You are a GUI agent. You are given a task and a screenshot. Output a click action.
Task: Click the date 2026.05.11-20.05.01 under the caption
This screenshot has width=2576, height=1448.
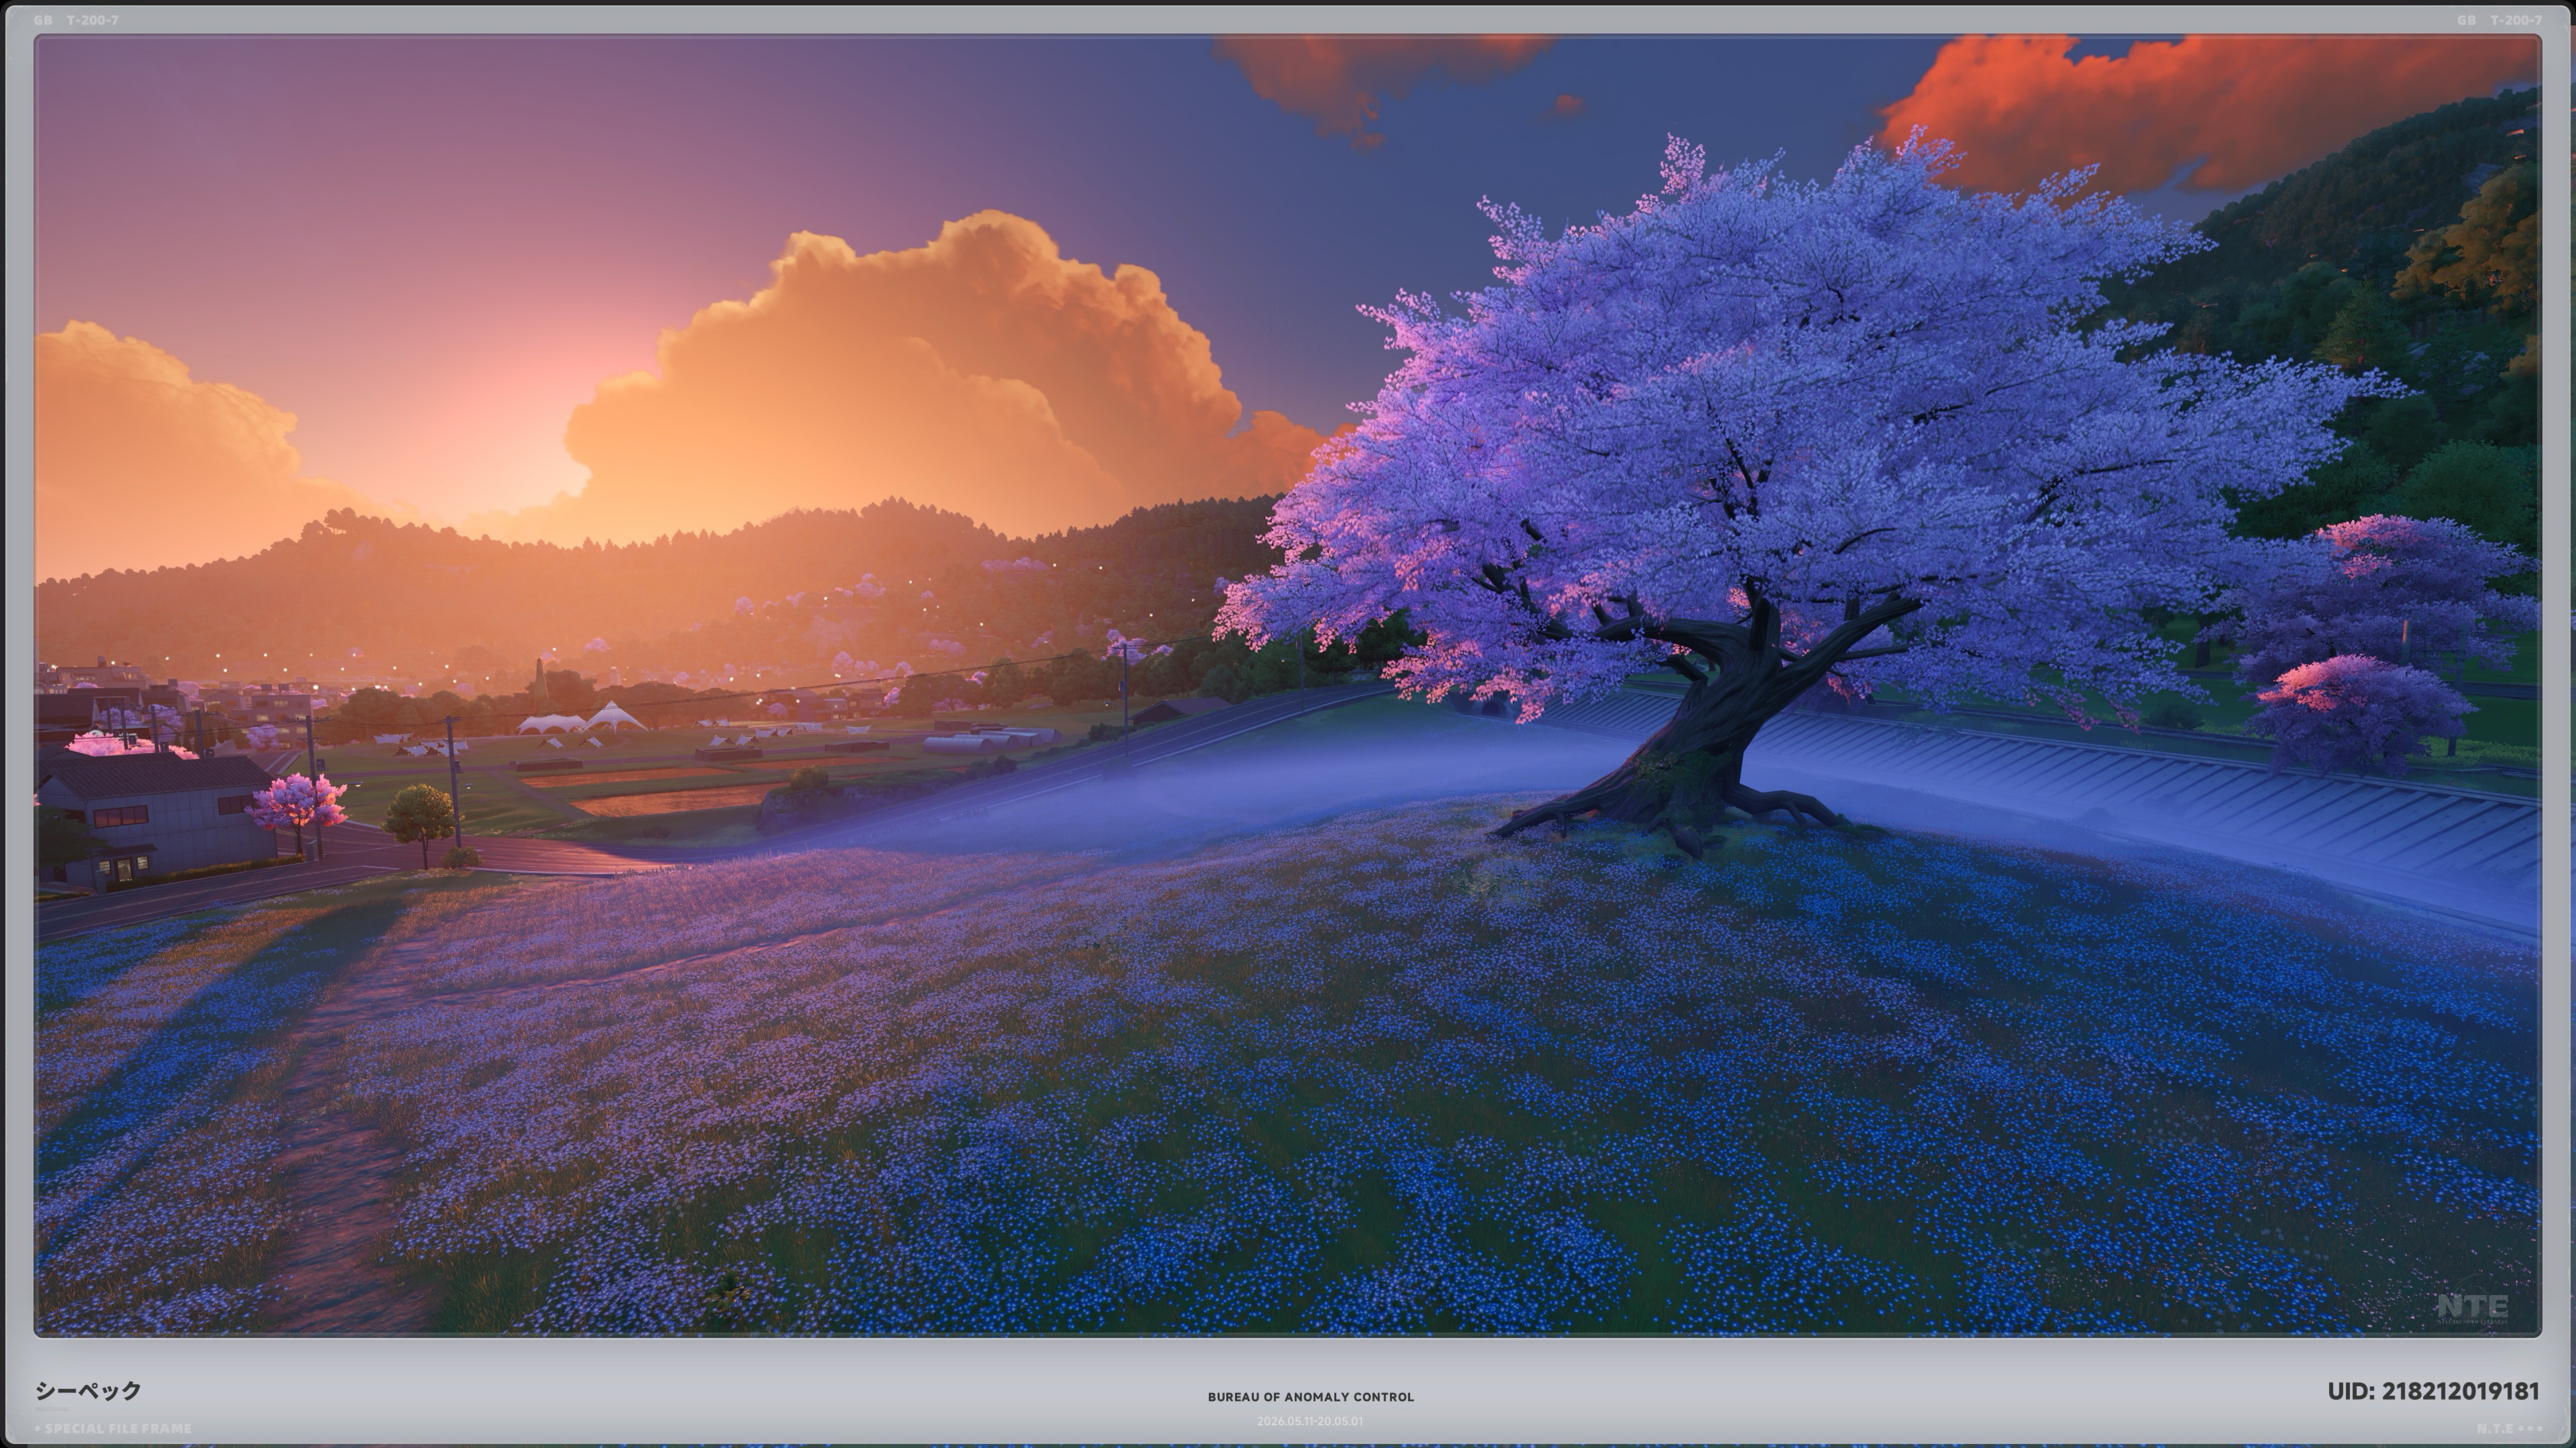coord(1310,1421)
